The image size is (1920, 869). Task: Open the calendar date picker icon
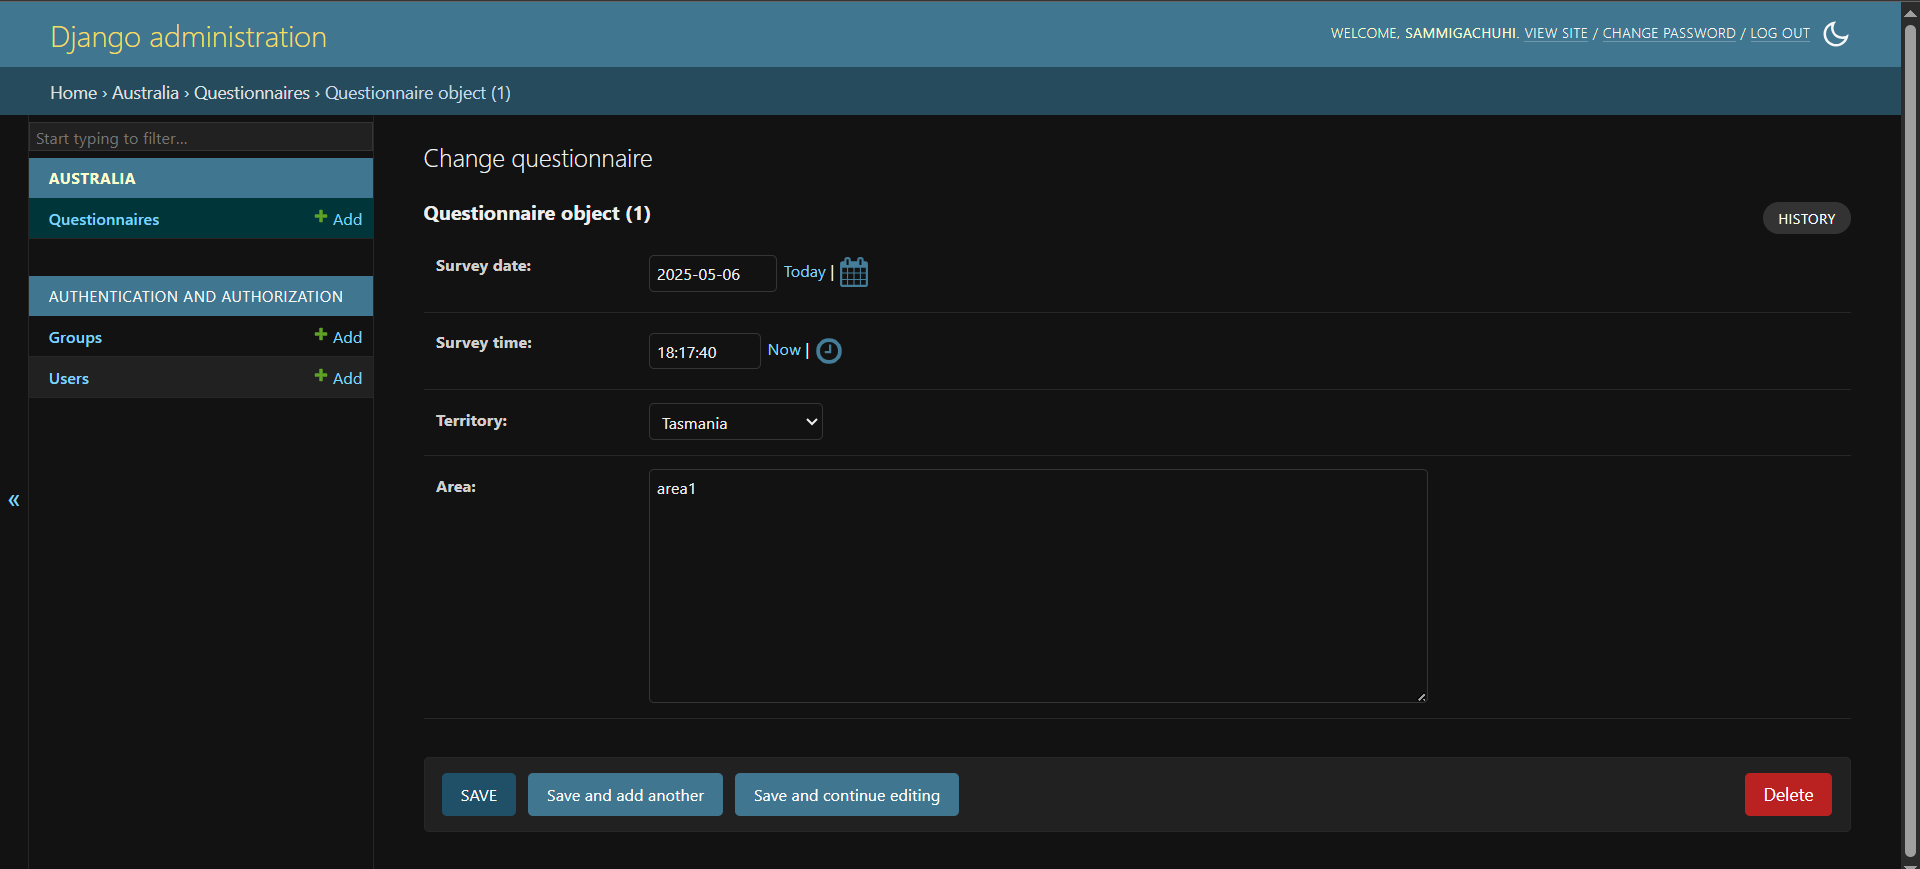coord(853,272)
